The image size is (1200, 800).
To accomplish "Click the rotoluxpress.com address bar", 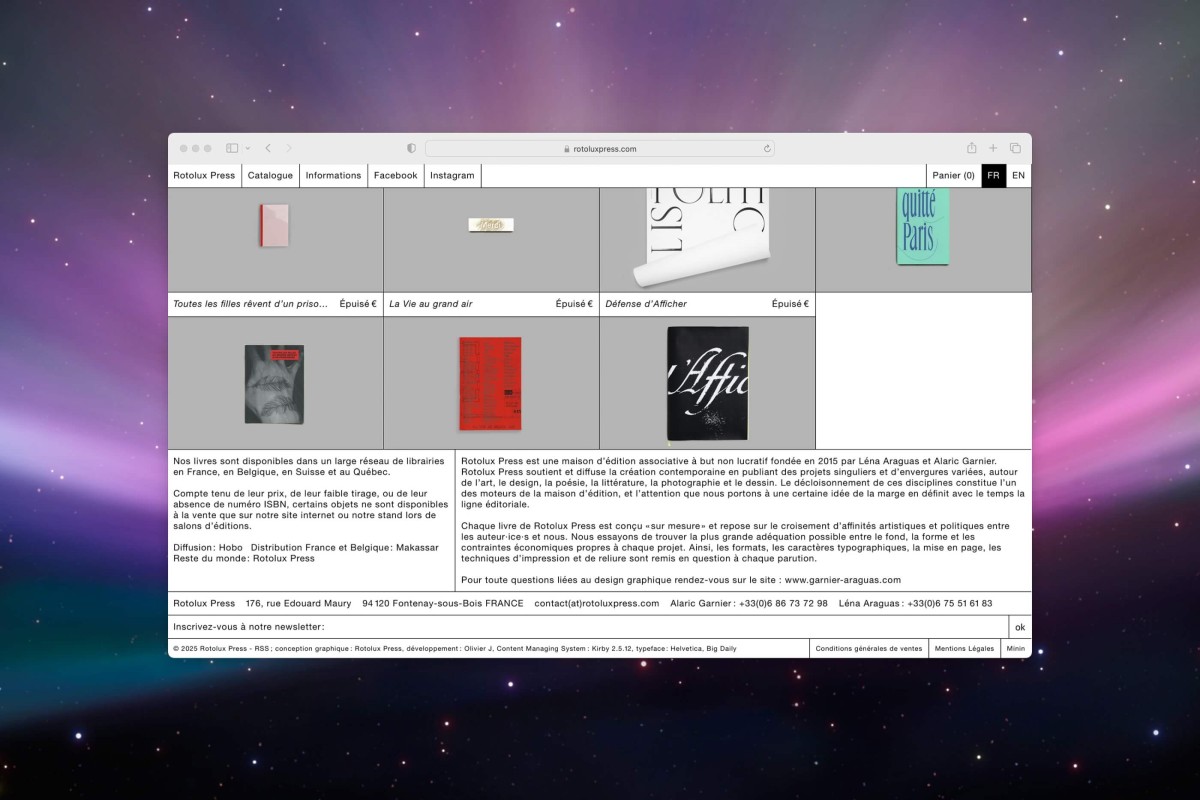I will click(600, 149).
